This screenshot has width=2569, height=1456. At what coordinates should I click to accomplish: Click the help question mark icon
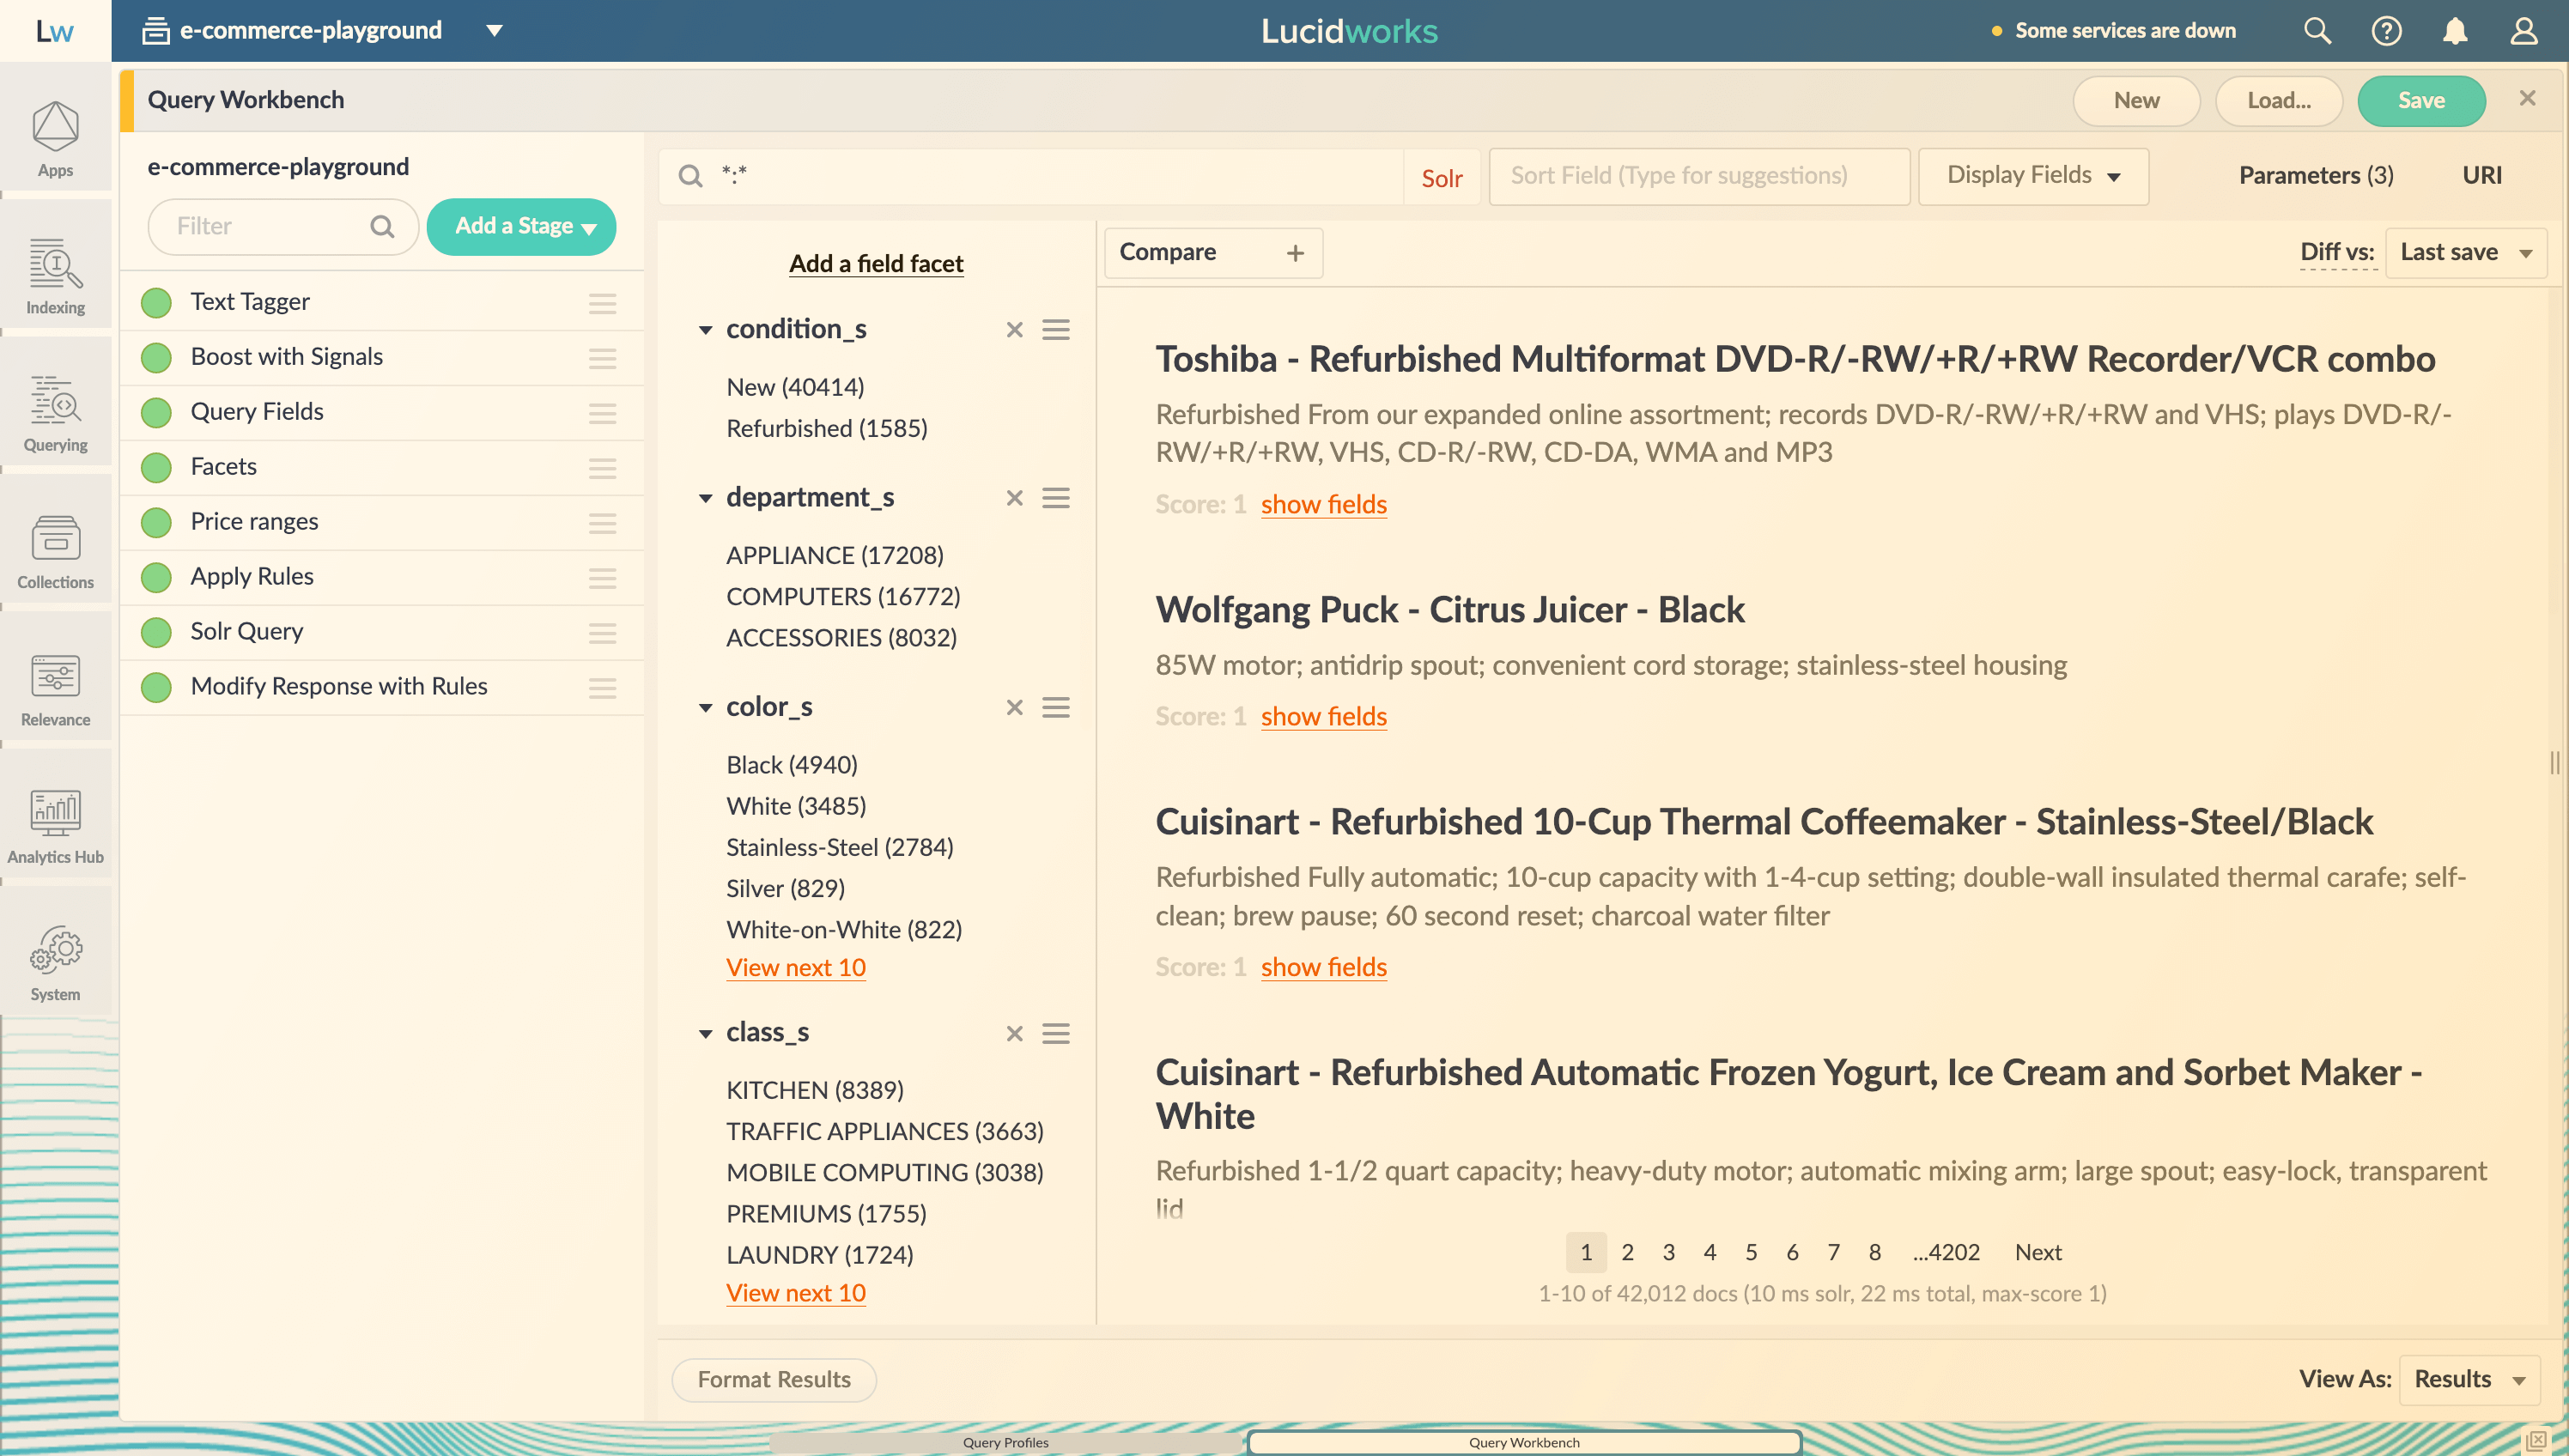2386,31
